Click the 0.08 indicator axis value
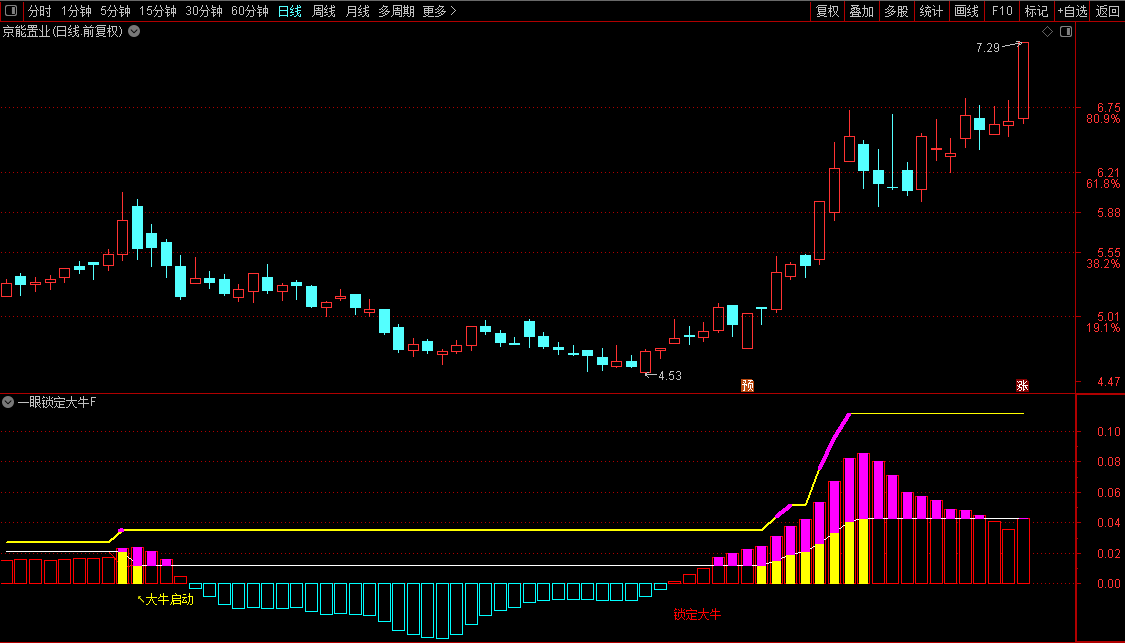This screenshot has width=1125, height=643. (x=1108, y=462)
